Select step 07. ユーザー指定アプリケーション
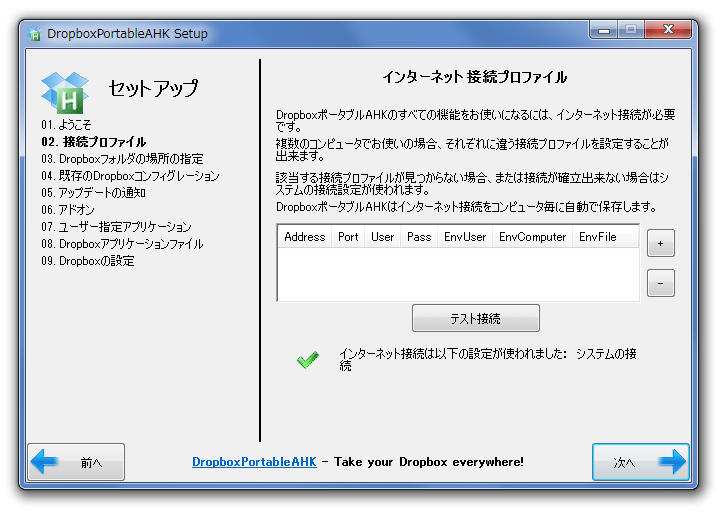The image size is (721, 512). 116,227
